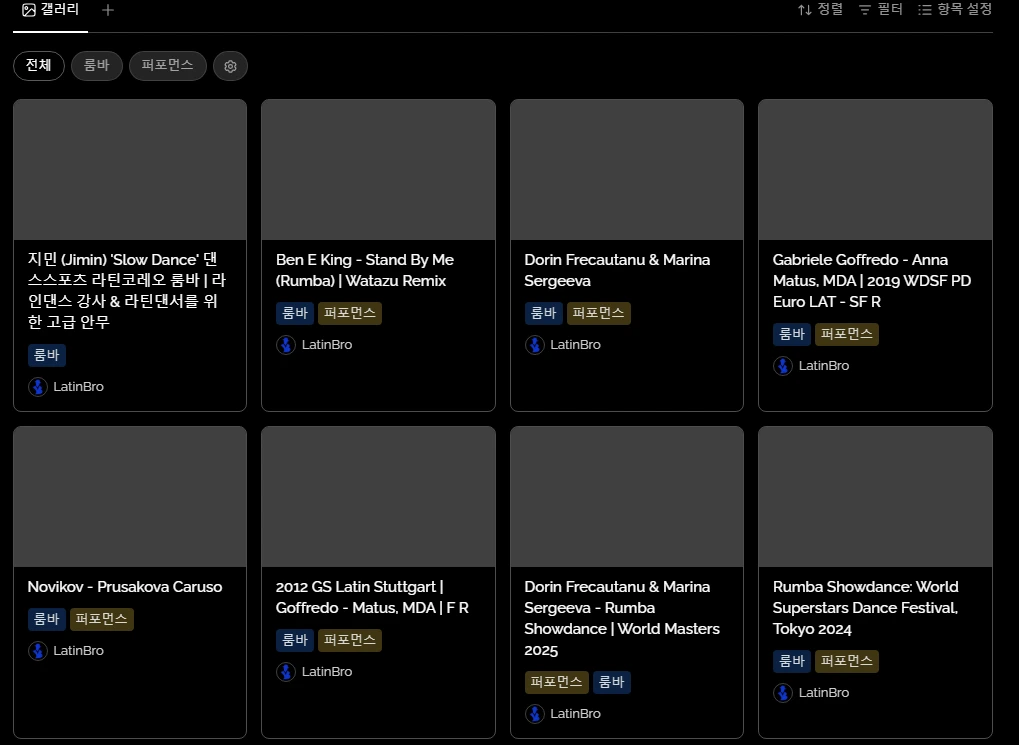Open the gear settings next to 퍼포먼스 filter
1019x745 pixels.
coord(230,66)
